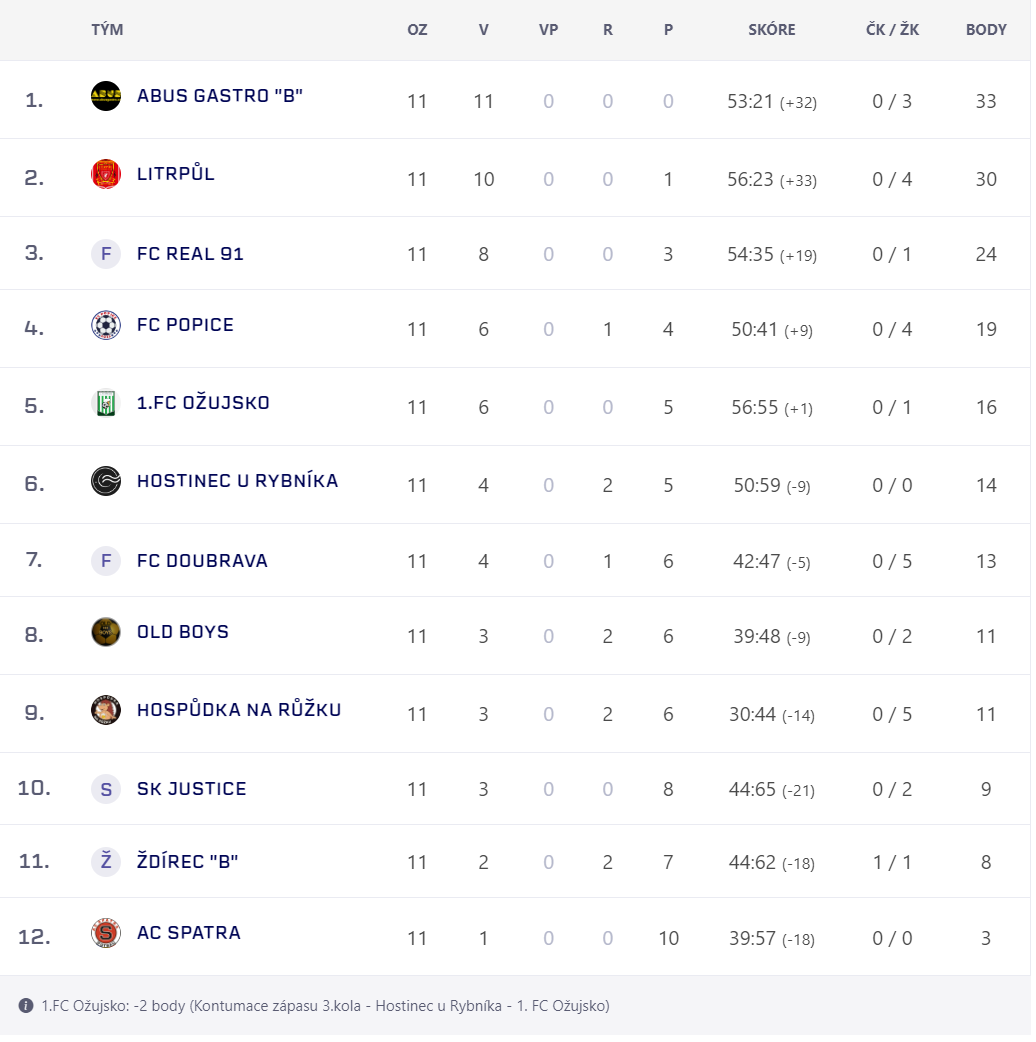The height and width of the screenshot is (1042, 1036).
Task: Click the FC Popice soccer ball logo
Action: [x=106, y=325]
